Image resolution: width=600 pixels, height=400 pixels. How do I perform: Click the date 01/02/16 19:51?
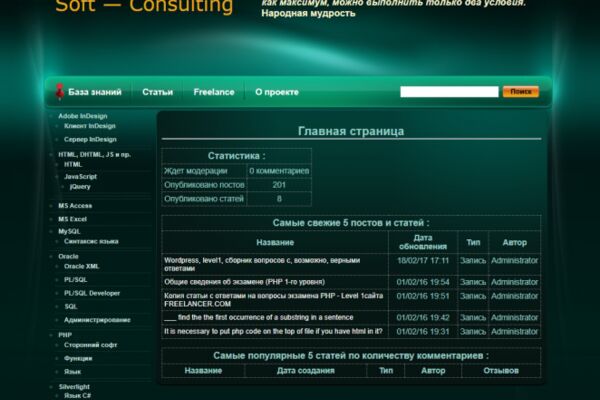point(423,296)
